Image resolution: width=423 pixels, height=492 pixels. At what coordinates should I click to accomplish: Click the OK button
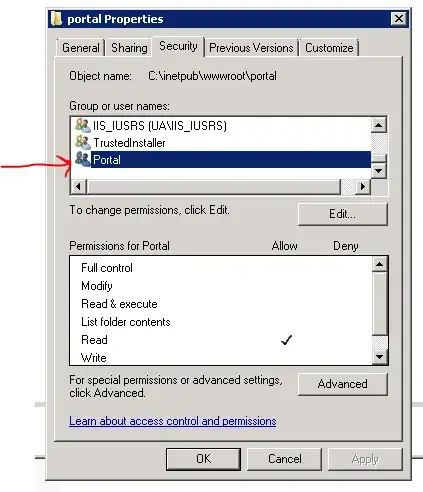coord(203,459)
